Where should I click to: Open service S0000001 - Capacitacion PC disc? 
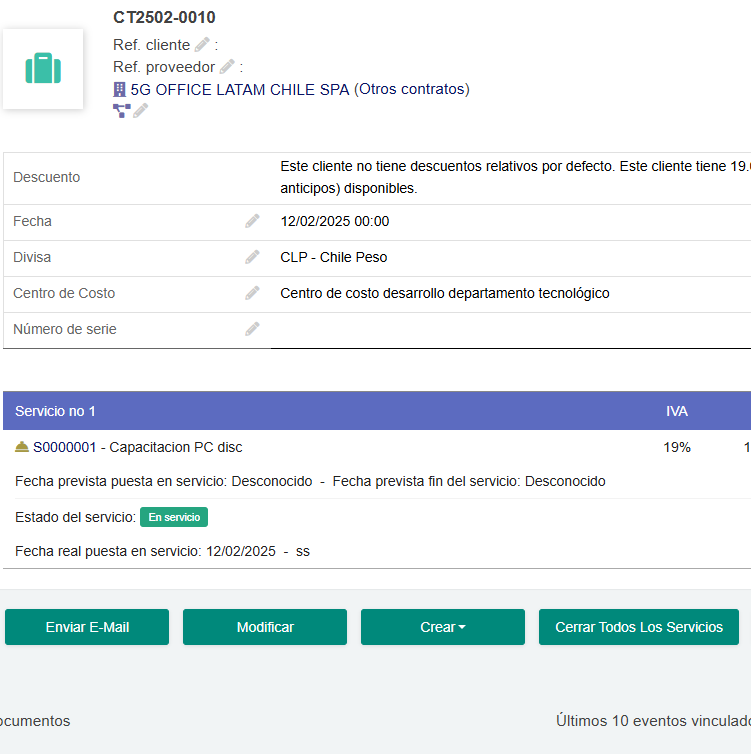(x=137, y=447)
